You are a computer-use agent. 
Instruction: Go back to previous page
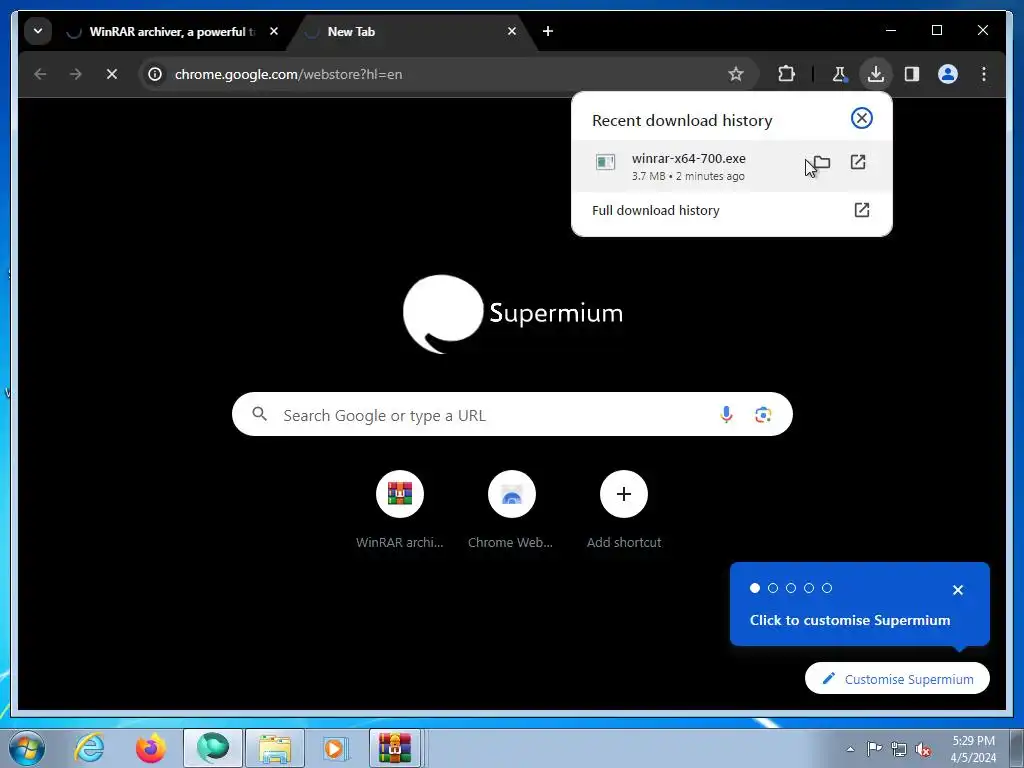pos(40,74)
